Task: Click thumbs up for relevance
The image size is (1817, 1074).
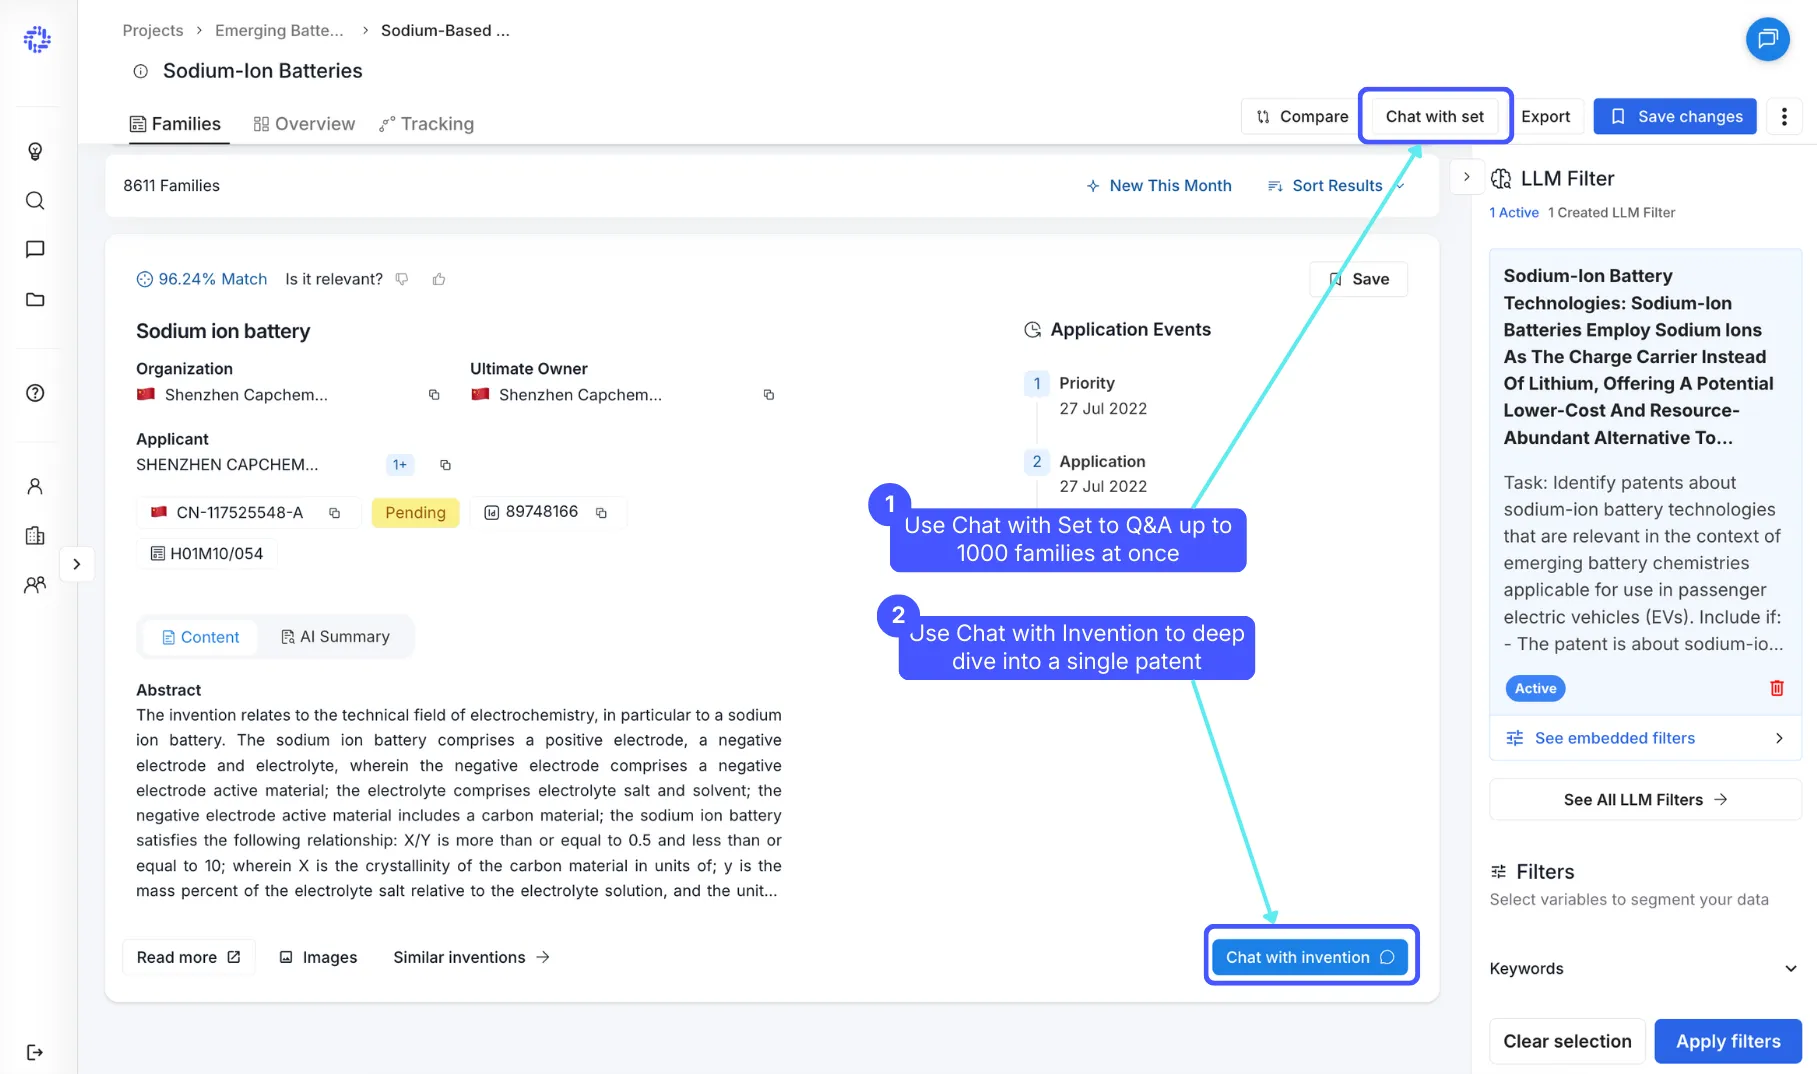Action: 439,279
